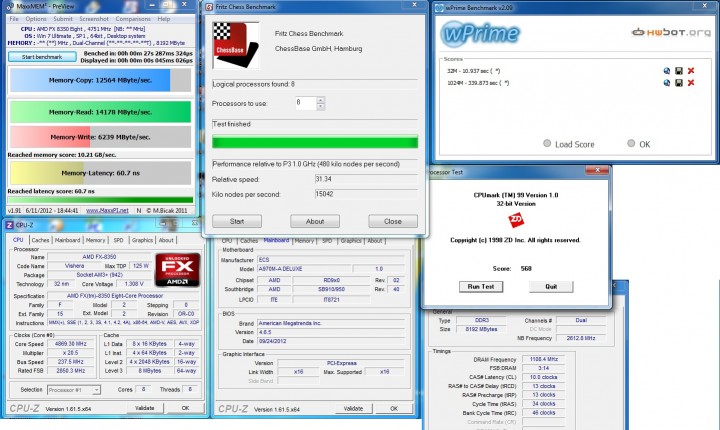Click OK in the Mainboard CPU-Z window
The image size is (720, 430).
(x=394, y=408)
